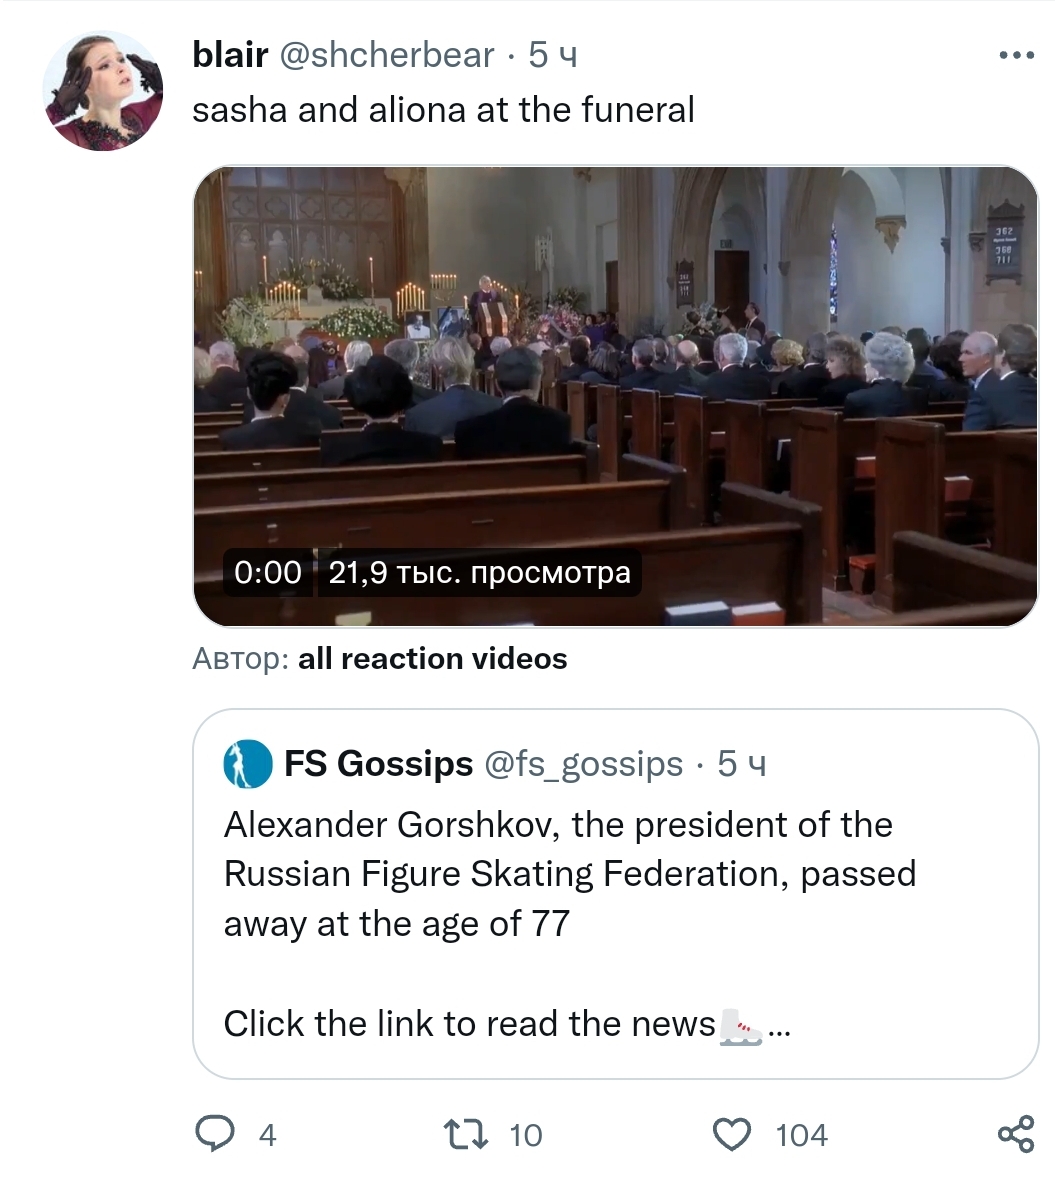Open blair's profile avatar
This screenshot has height=1186, width=1055.
point(102,91)
